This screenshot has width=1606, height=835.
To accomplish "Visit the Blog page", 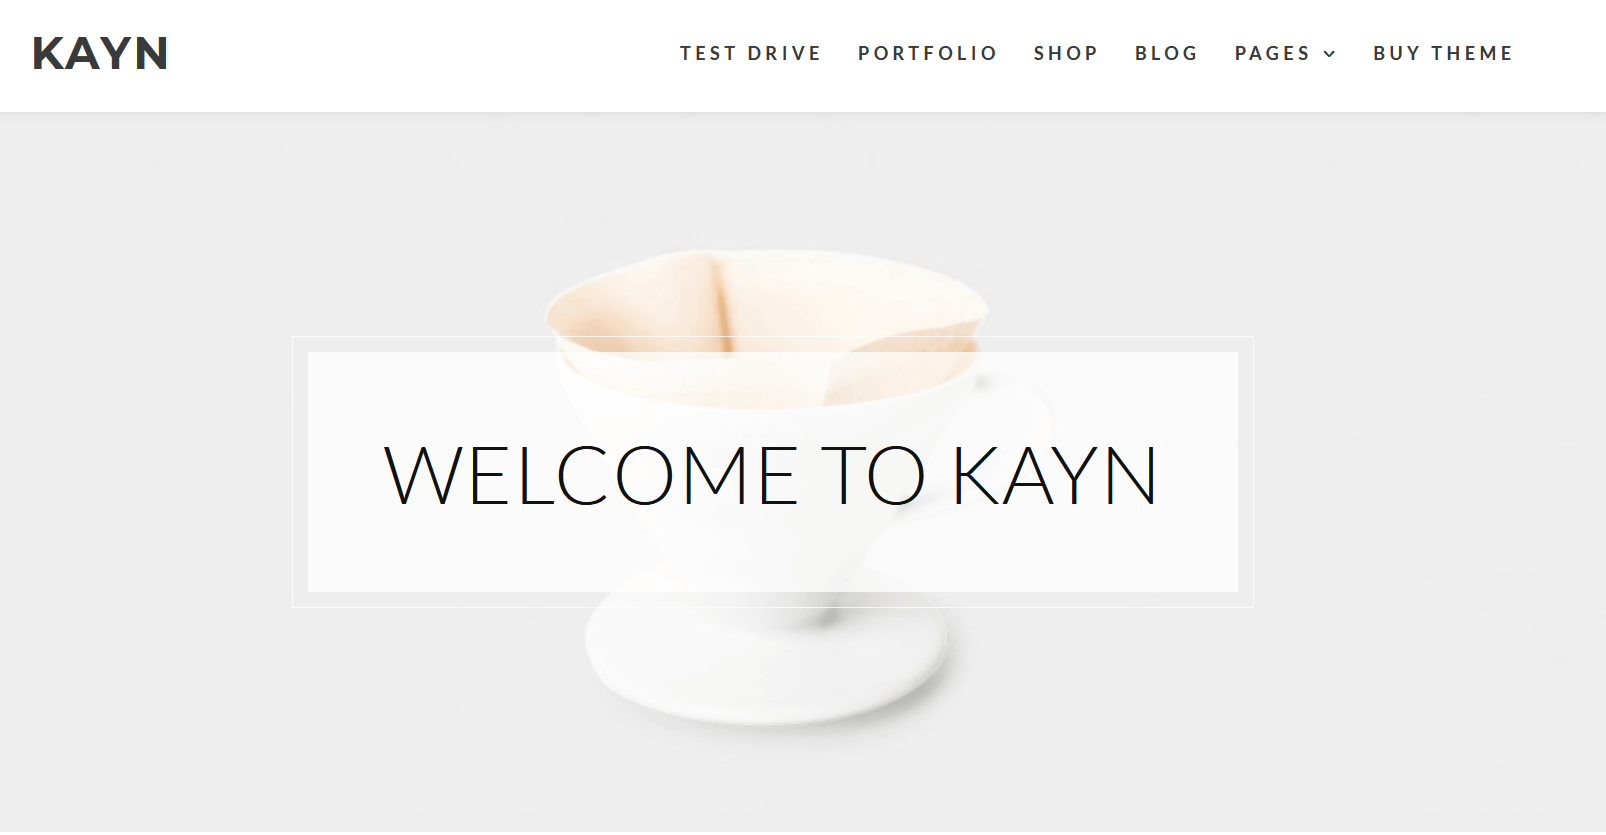I will click(1166, 54).
